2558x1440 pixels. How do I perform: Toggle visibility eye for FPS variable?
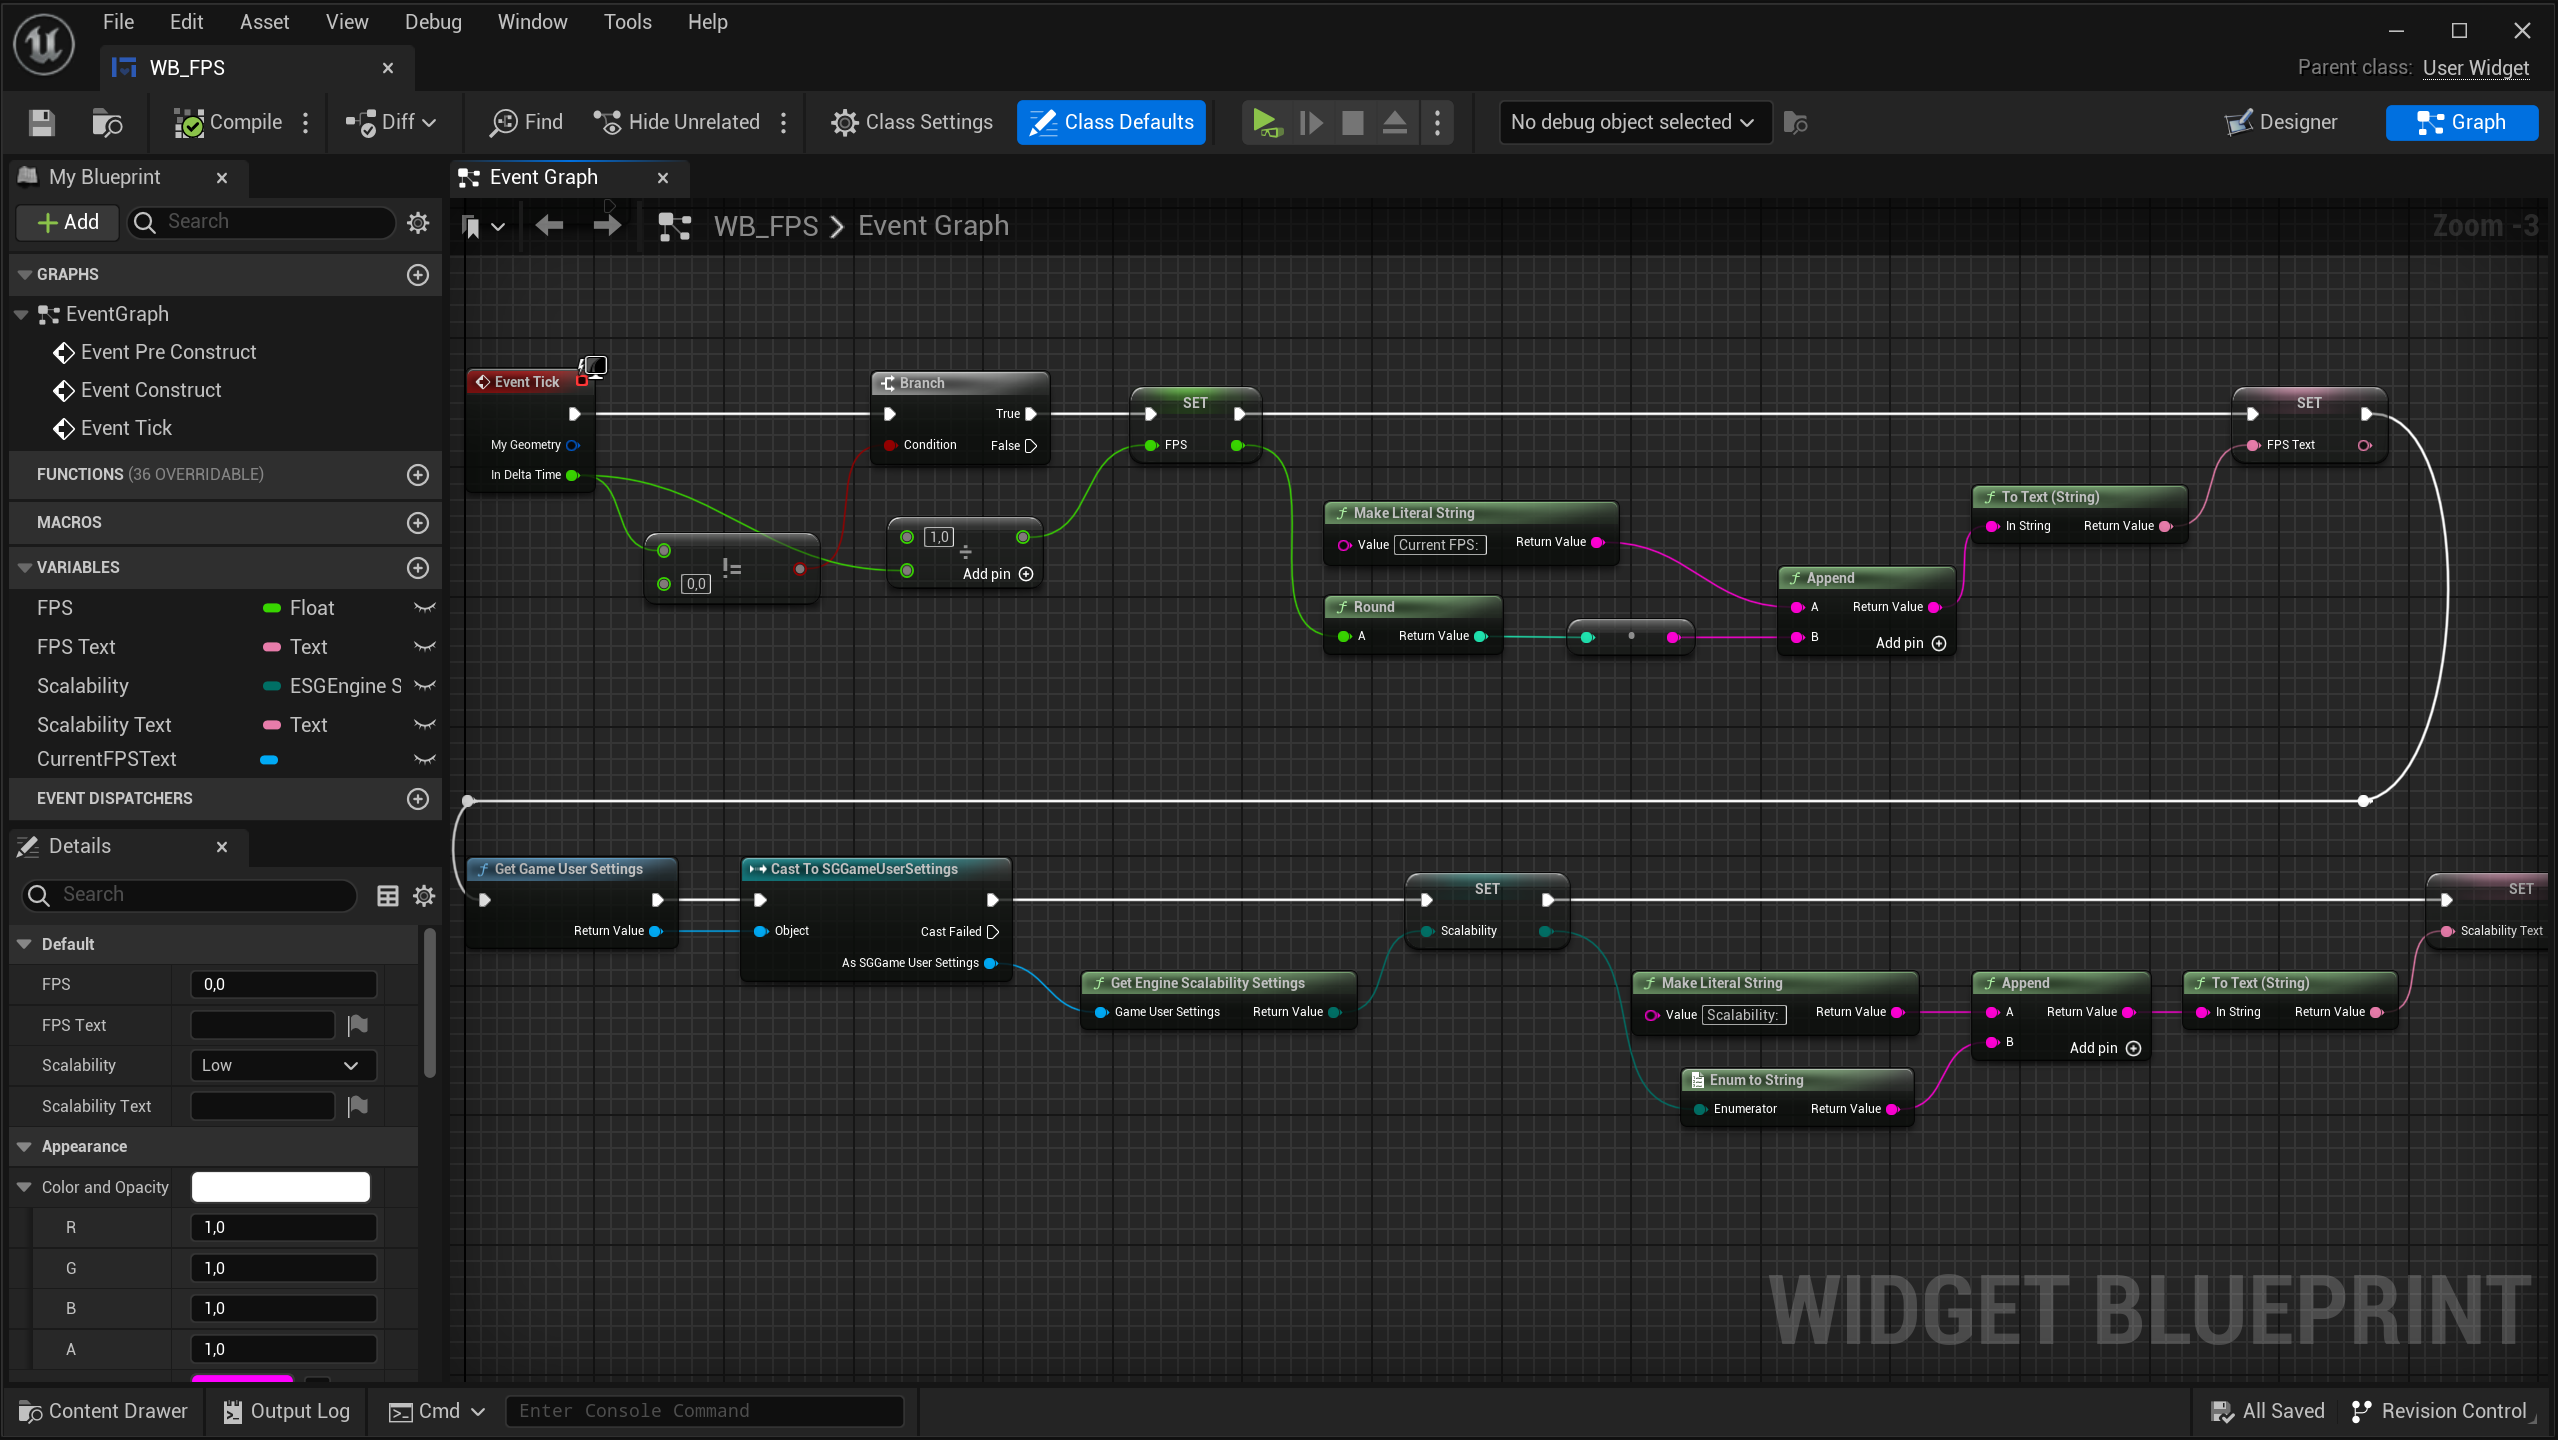click(x=425, y=608)
